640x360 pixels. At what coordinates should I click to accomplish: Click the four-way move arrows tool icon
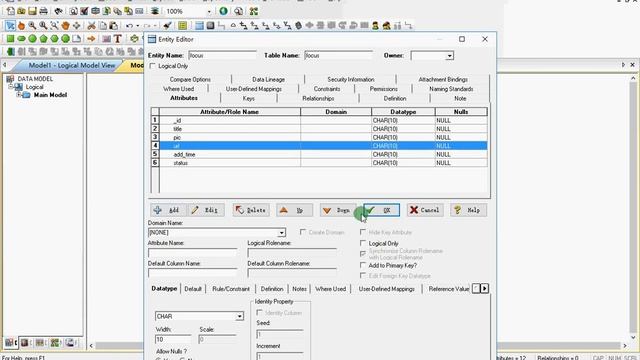[76, 26]
